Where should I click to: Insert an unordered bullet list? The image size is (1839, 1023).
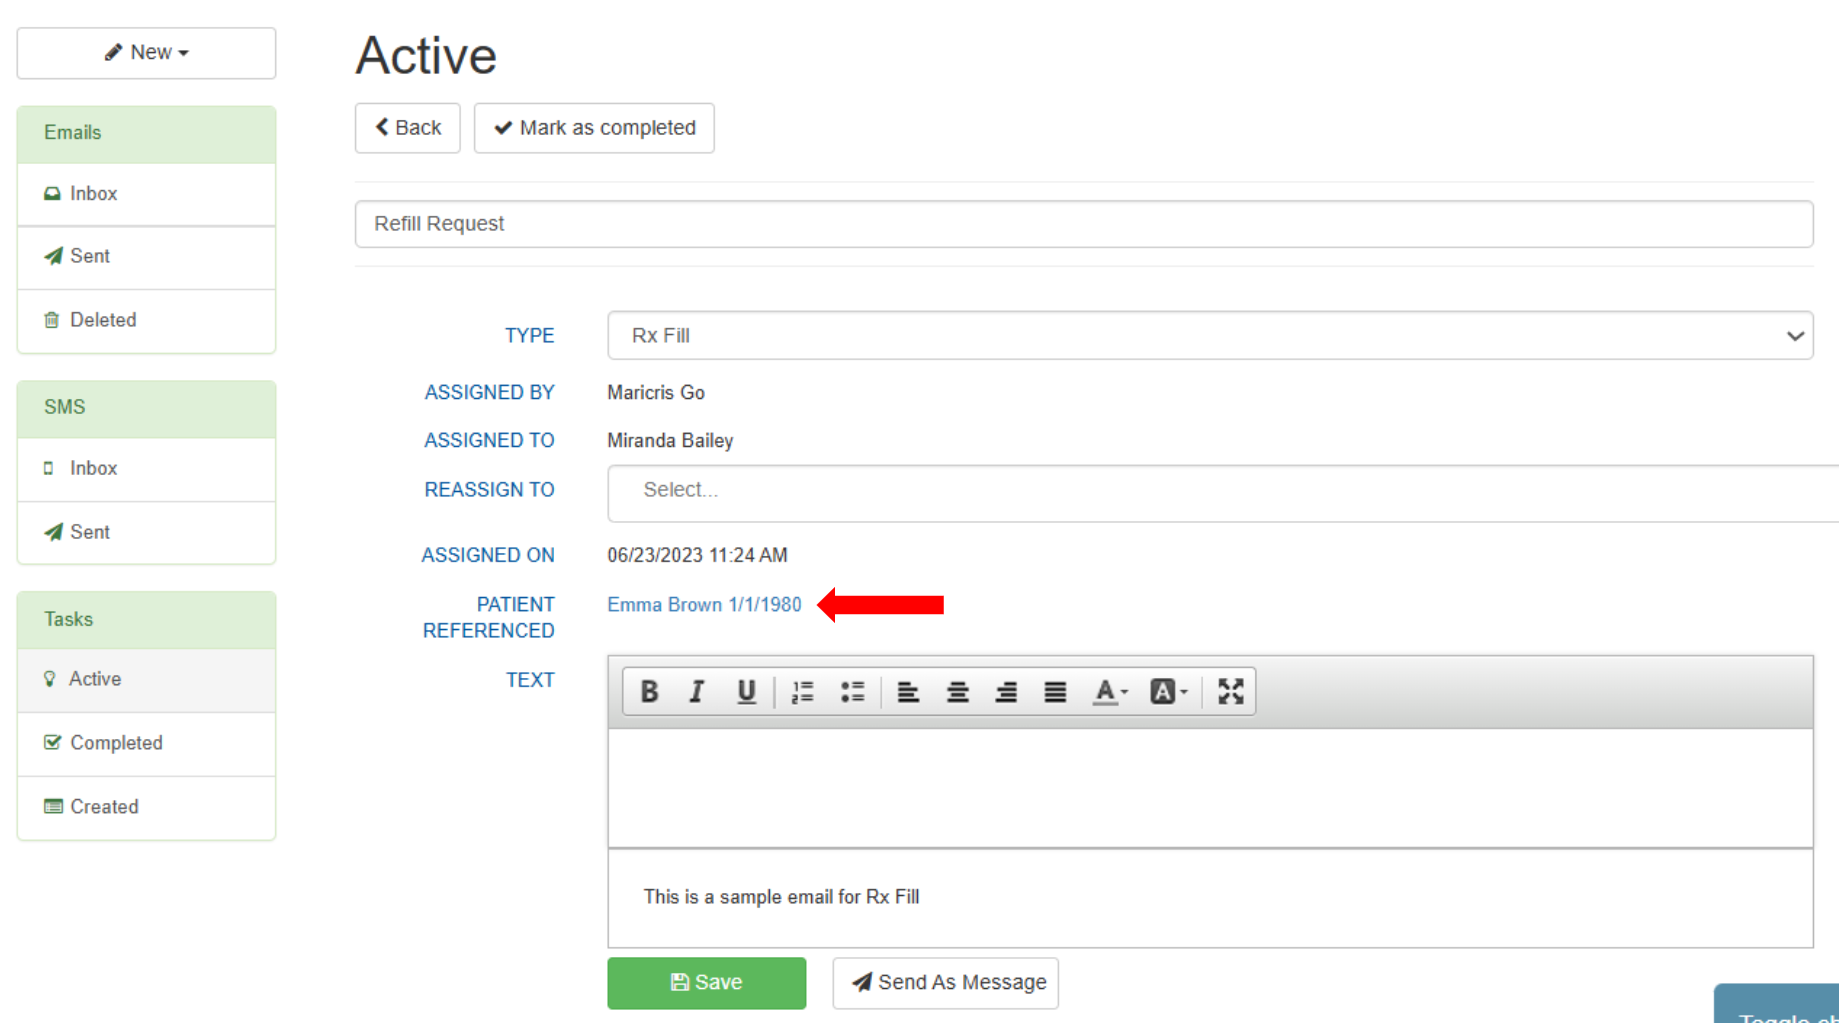[852, 691]
